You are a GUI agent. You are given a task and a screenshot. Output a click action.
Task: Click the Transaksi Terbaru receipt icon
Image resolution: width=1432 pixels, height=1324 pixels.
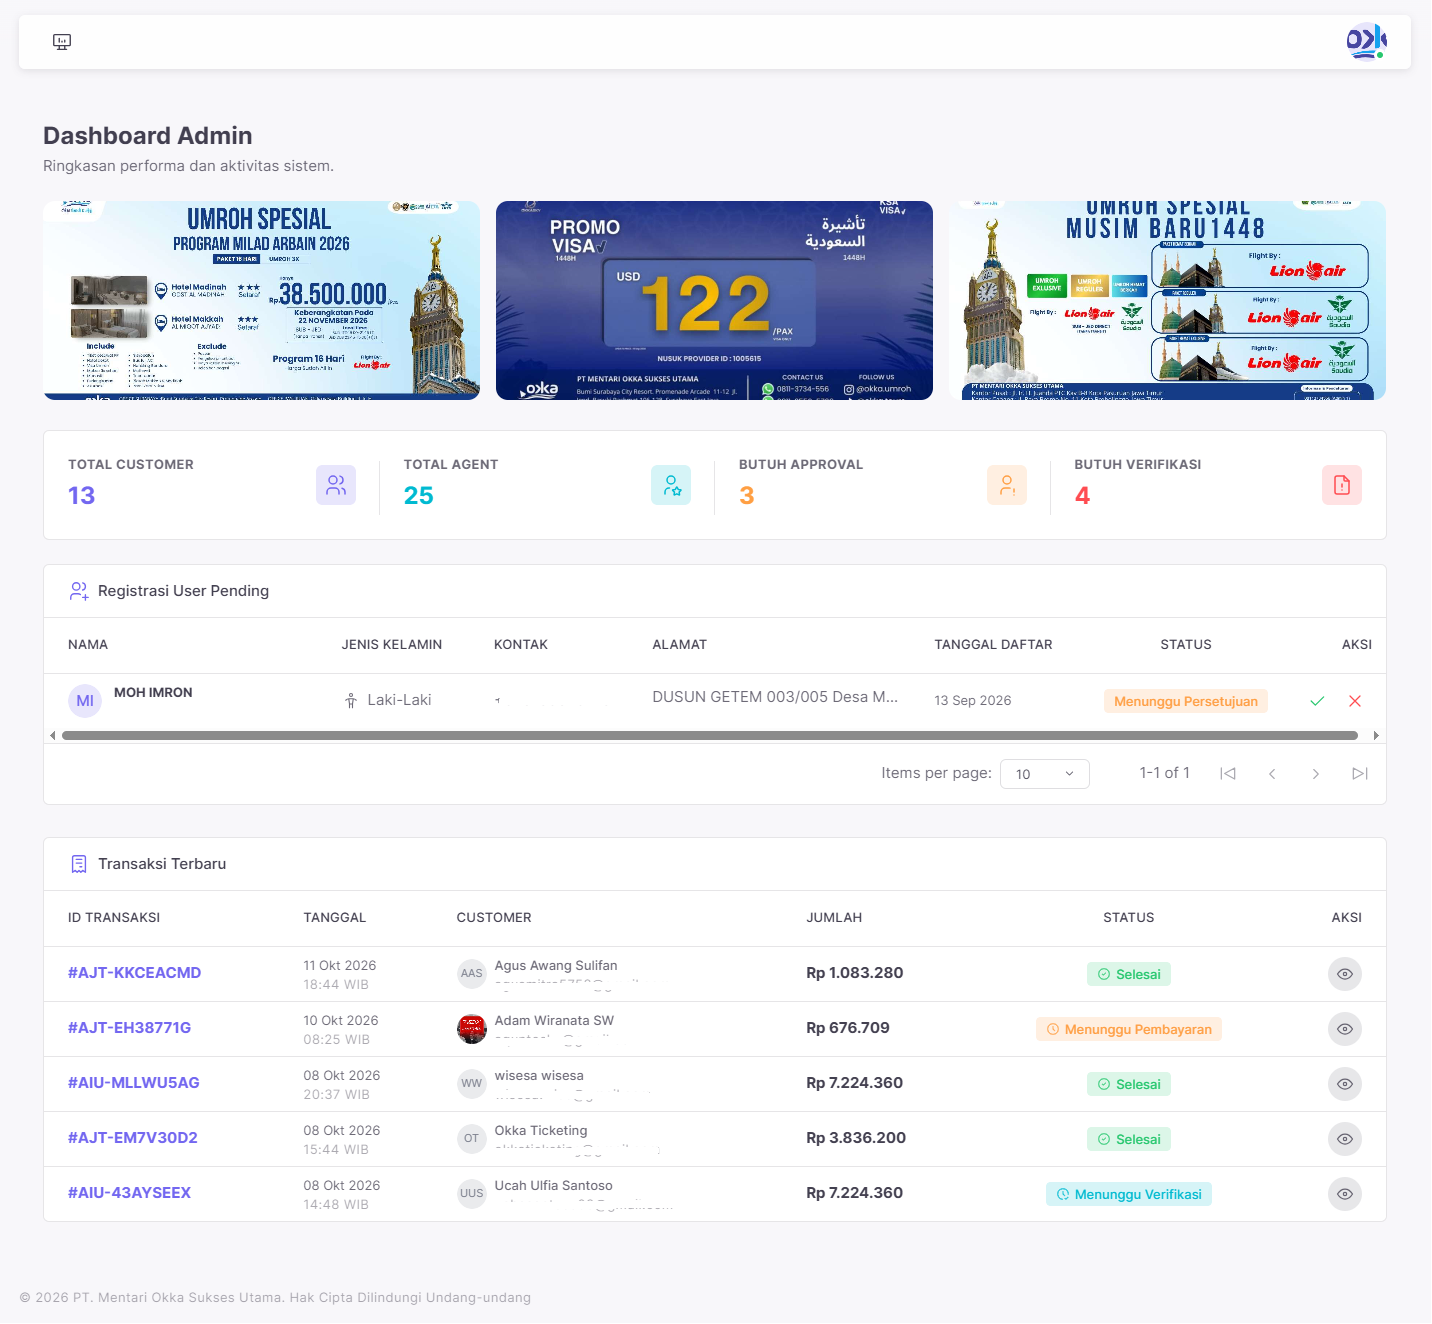[x=79, y=864]
